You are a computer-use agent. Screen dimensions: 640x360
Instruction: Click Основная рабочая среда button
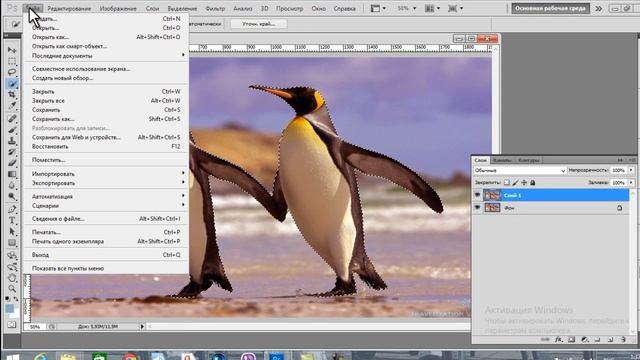(x=550, y=8)
